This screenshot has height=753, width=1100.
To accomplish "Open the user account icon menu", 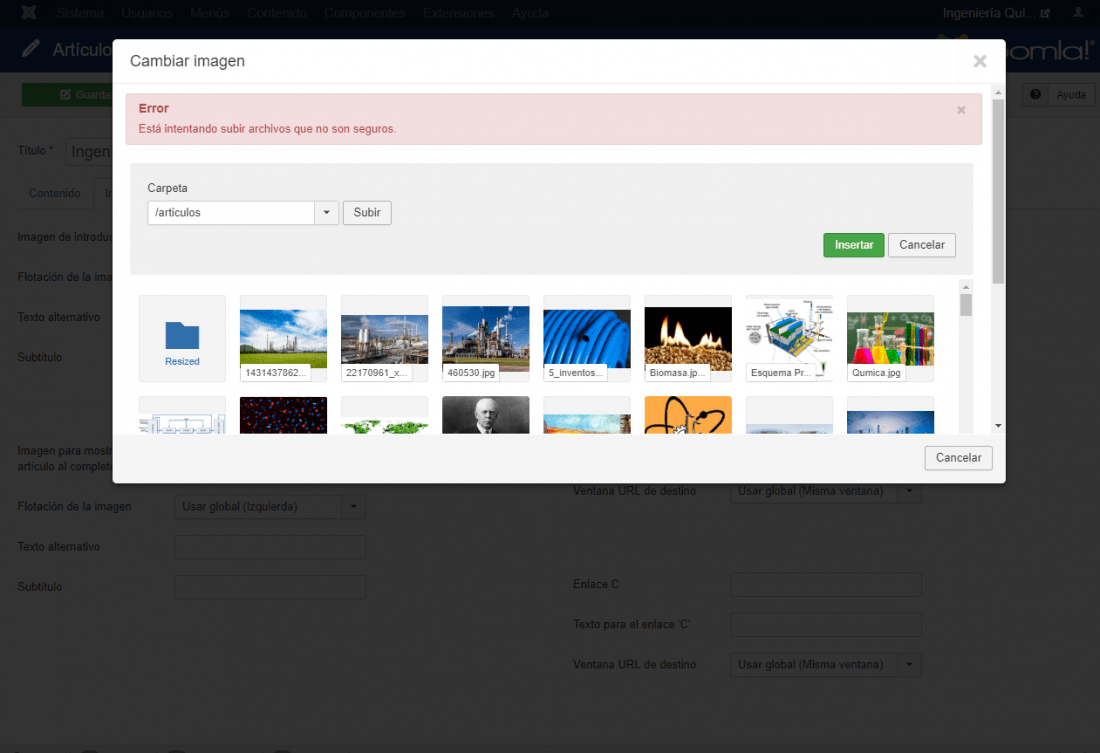I will (1078, 13).
